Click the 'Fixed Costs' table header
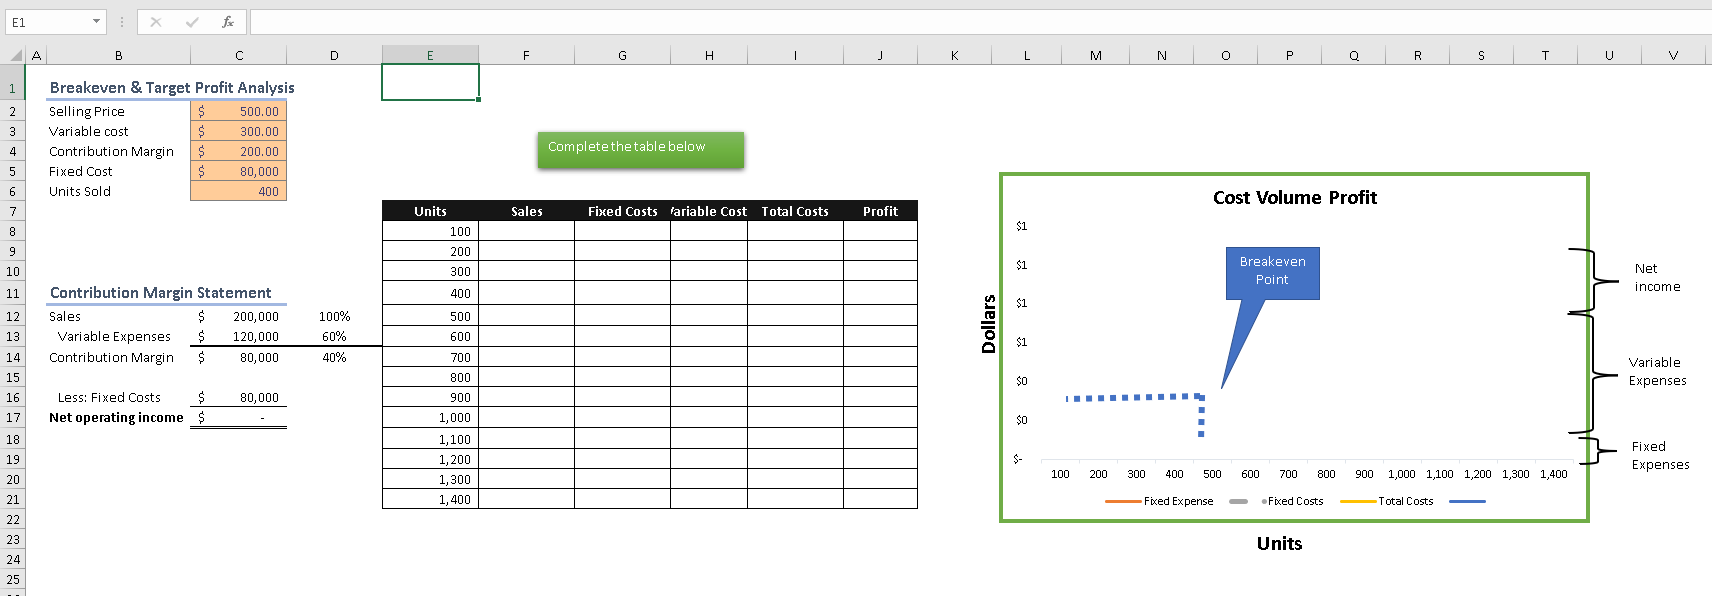This screenshot has height=596, width=1712. click(622, 211)
